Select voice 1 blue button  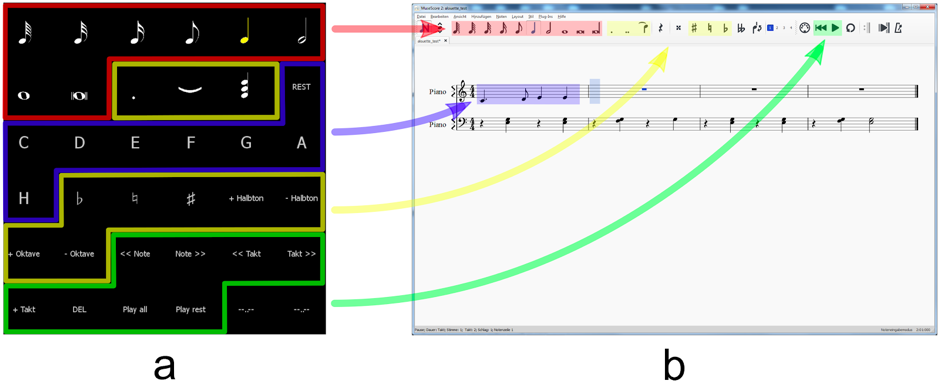pos(770,28)
